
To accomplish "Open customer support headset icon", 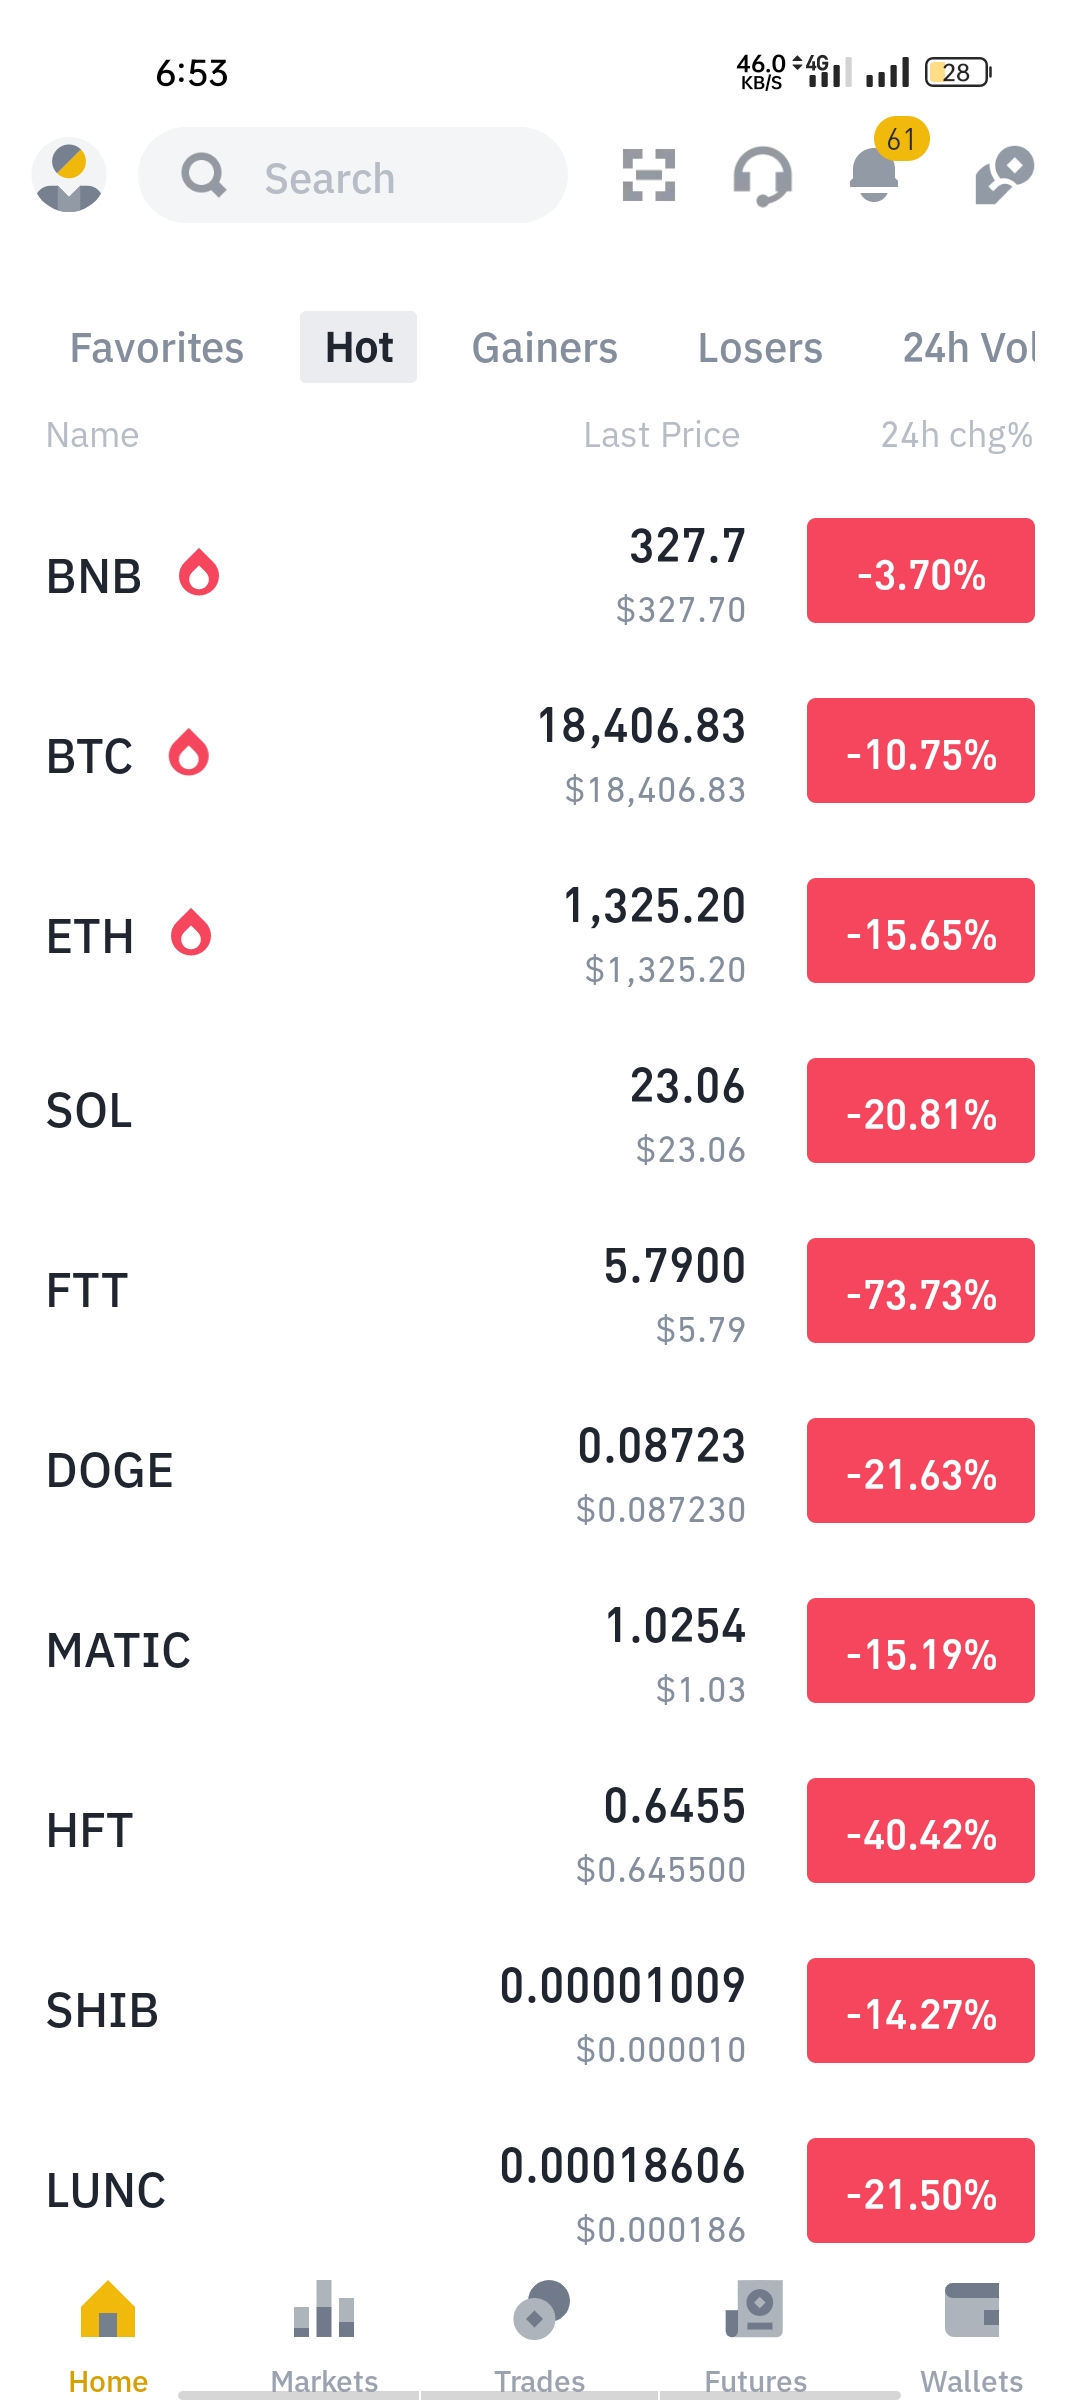I will [x=762, y=176].
